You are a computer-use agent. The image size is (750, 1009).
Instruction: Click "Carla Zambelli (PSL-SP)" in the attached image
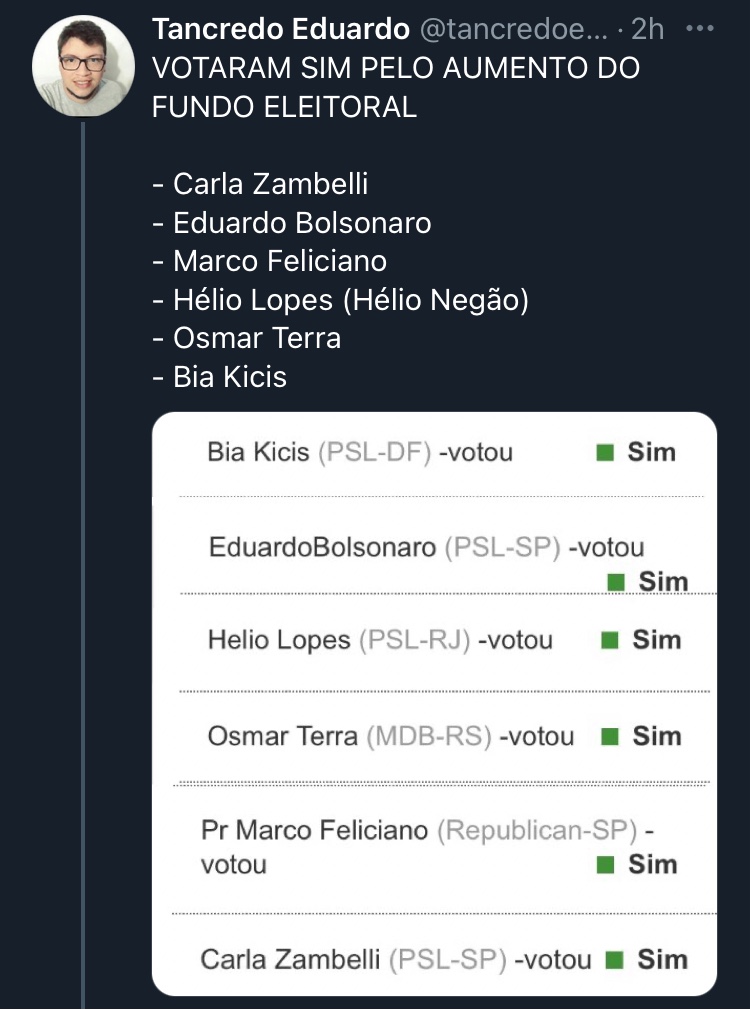[353, 960]
